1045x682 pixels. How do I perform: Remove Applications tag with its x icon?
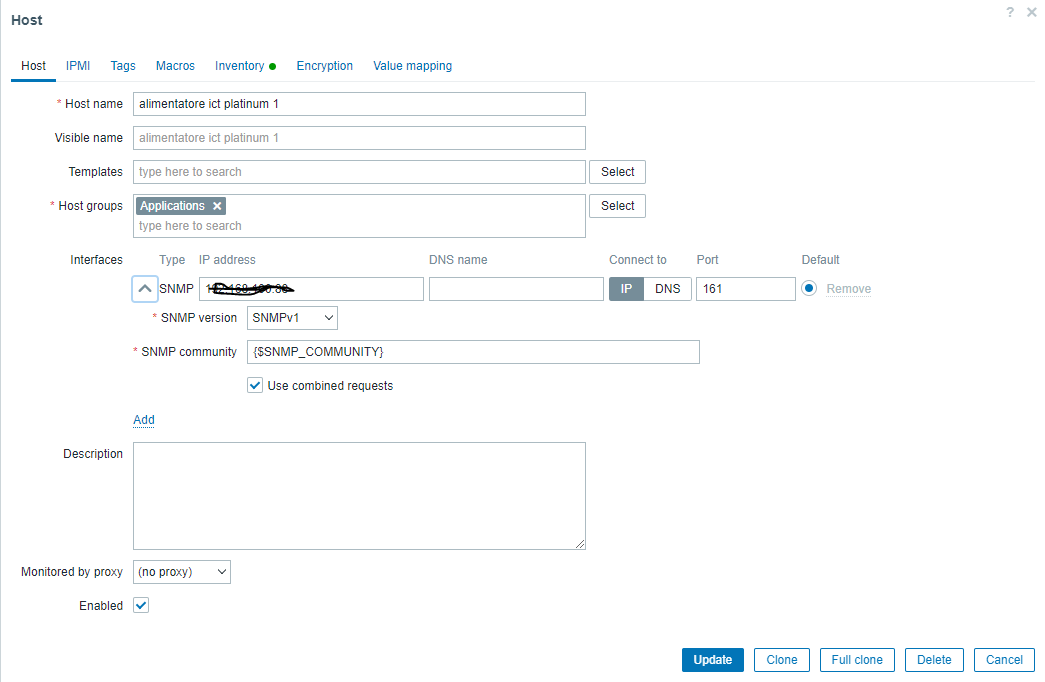[x=217, y=206]
